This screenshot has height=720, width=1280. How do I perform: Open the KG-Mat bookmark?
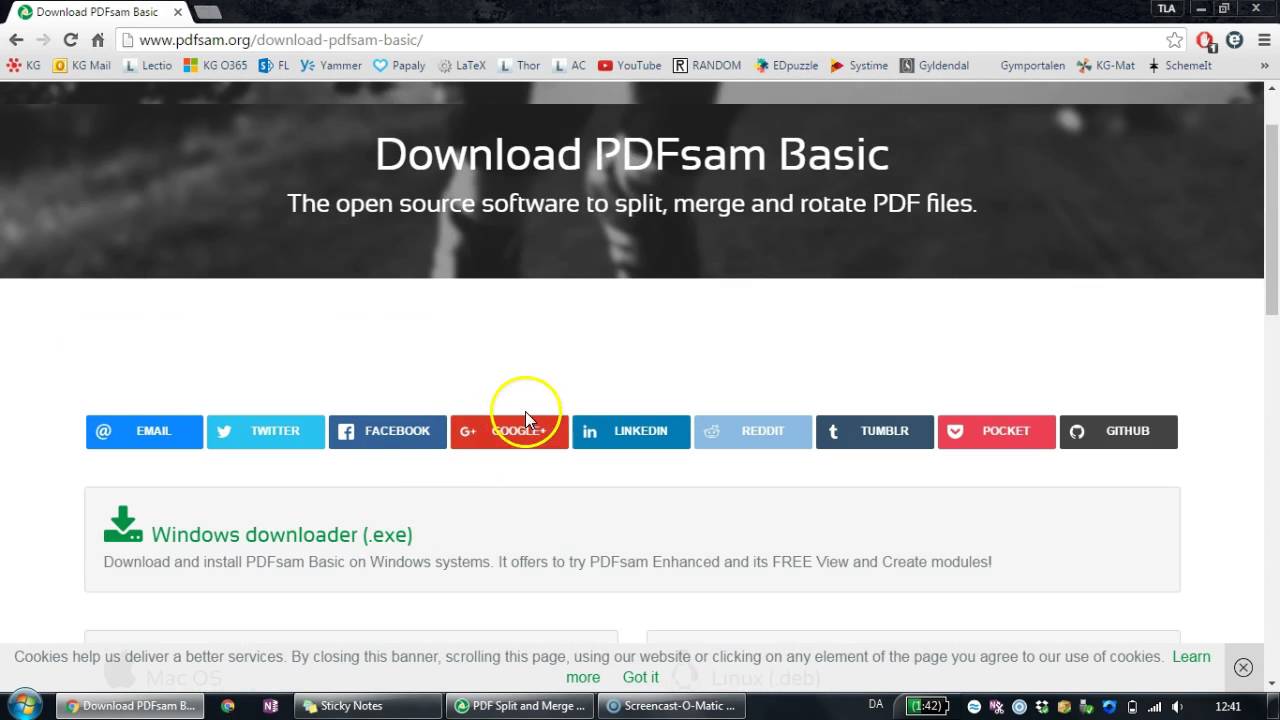click(1106, 65)
